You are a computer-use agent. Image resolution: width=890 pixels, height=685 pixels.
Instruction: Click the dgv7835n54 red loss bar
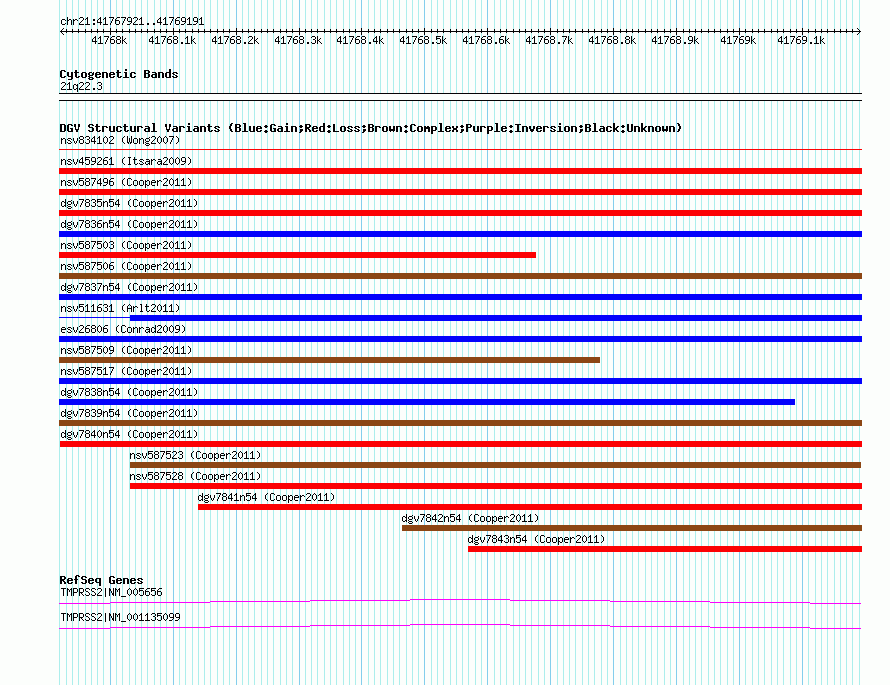tap(460, 213)
